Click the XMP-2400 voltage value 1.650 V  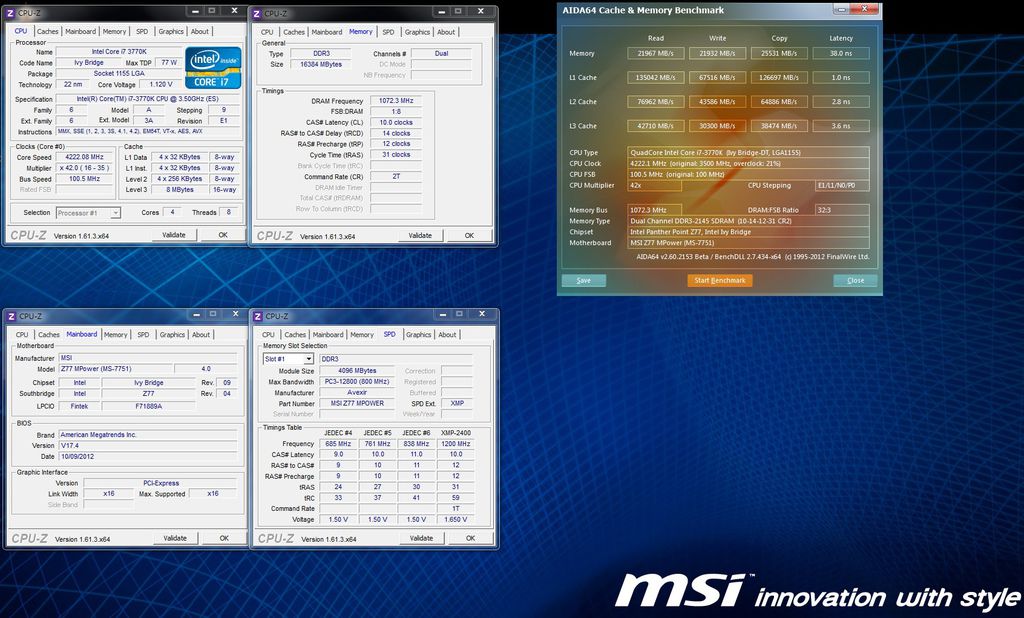(x=455, y=519)
